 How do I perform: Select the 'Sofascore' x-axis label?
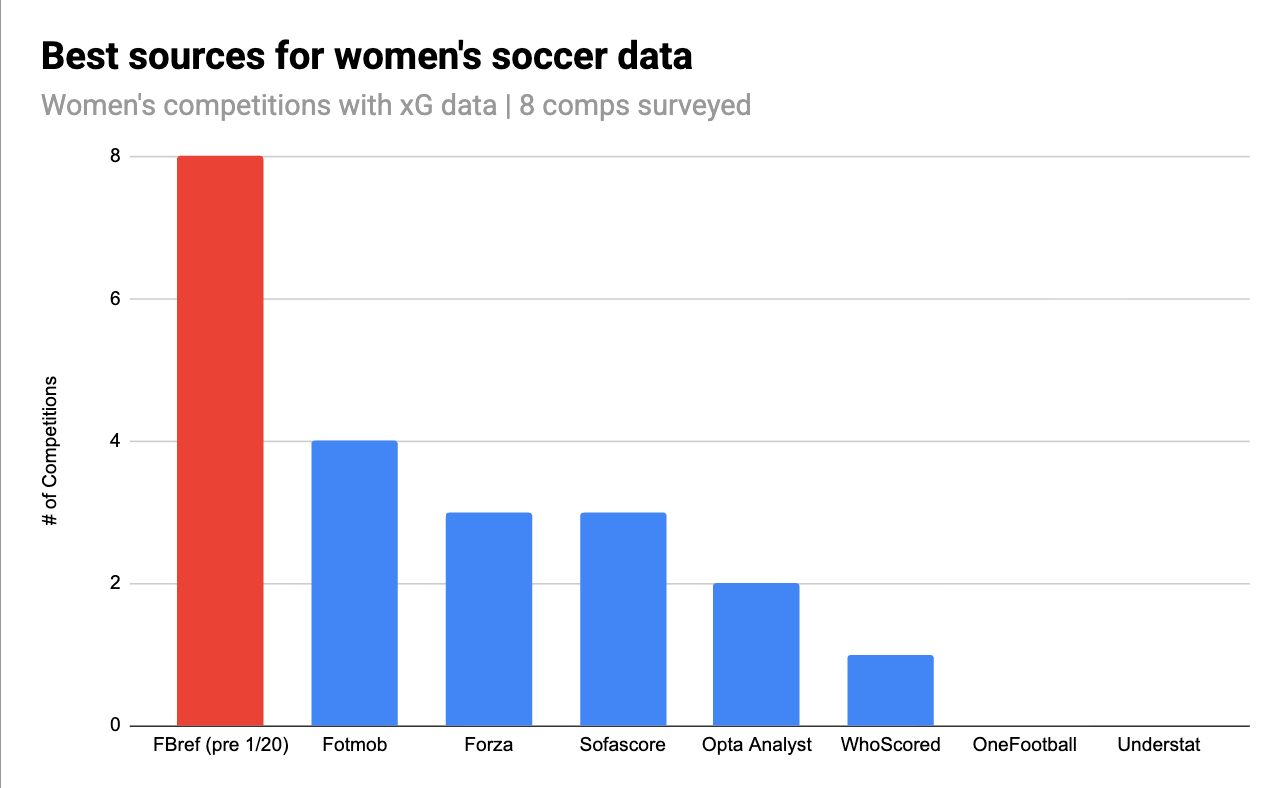(x=623, y=745)
